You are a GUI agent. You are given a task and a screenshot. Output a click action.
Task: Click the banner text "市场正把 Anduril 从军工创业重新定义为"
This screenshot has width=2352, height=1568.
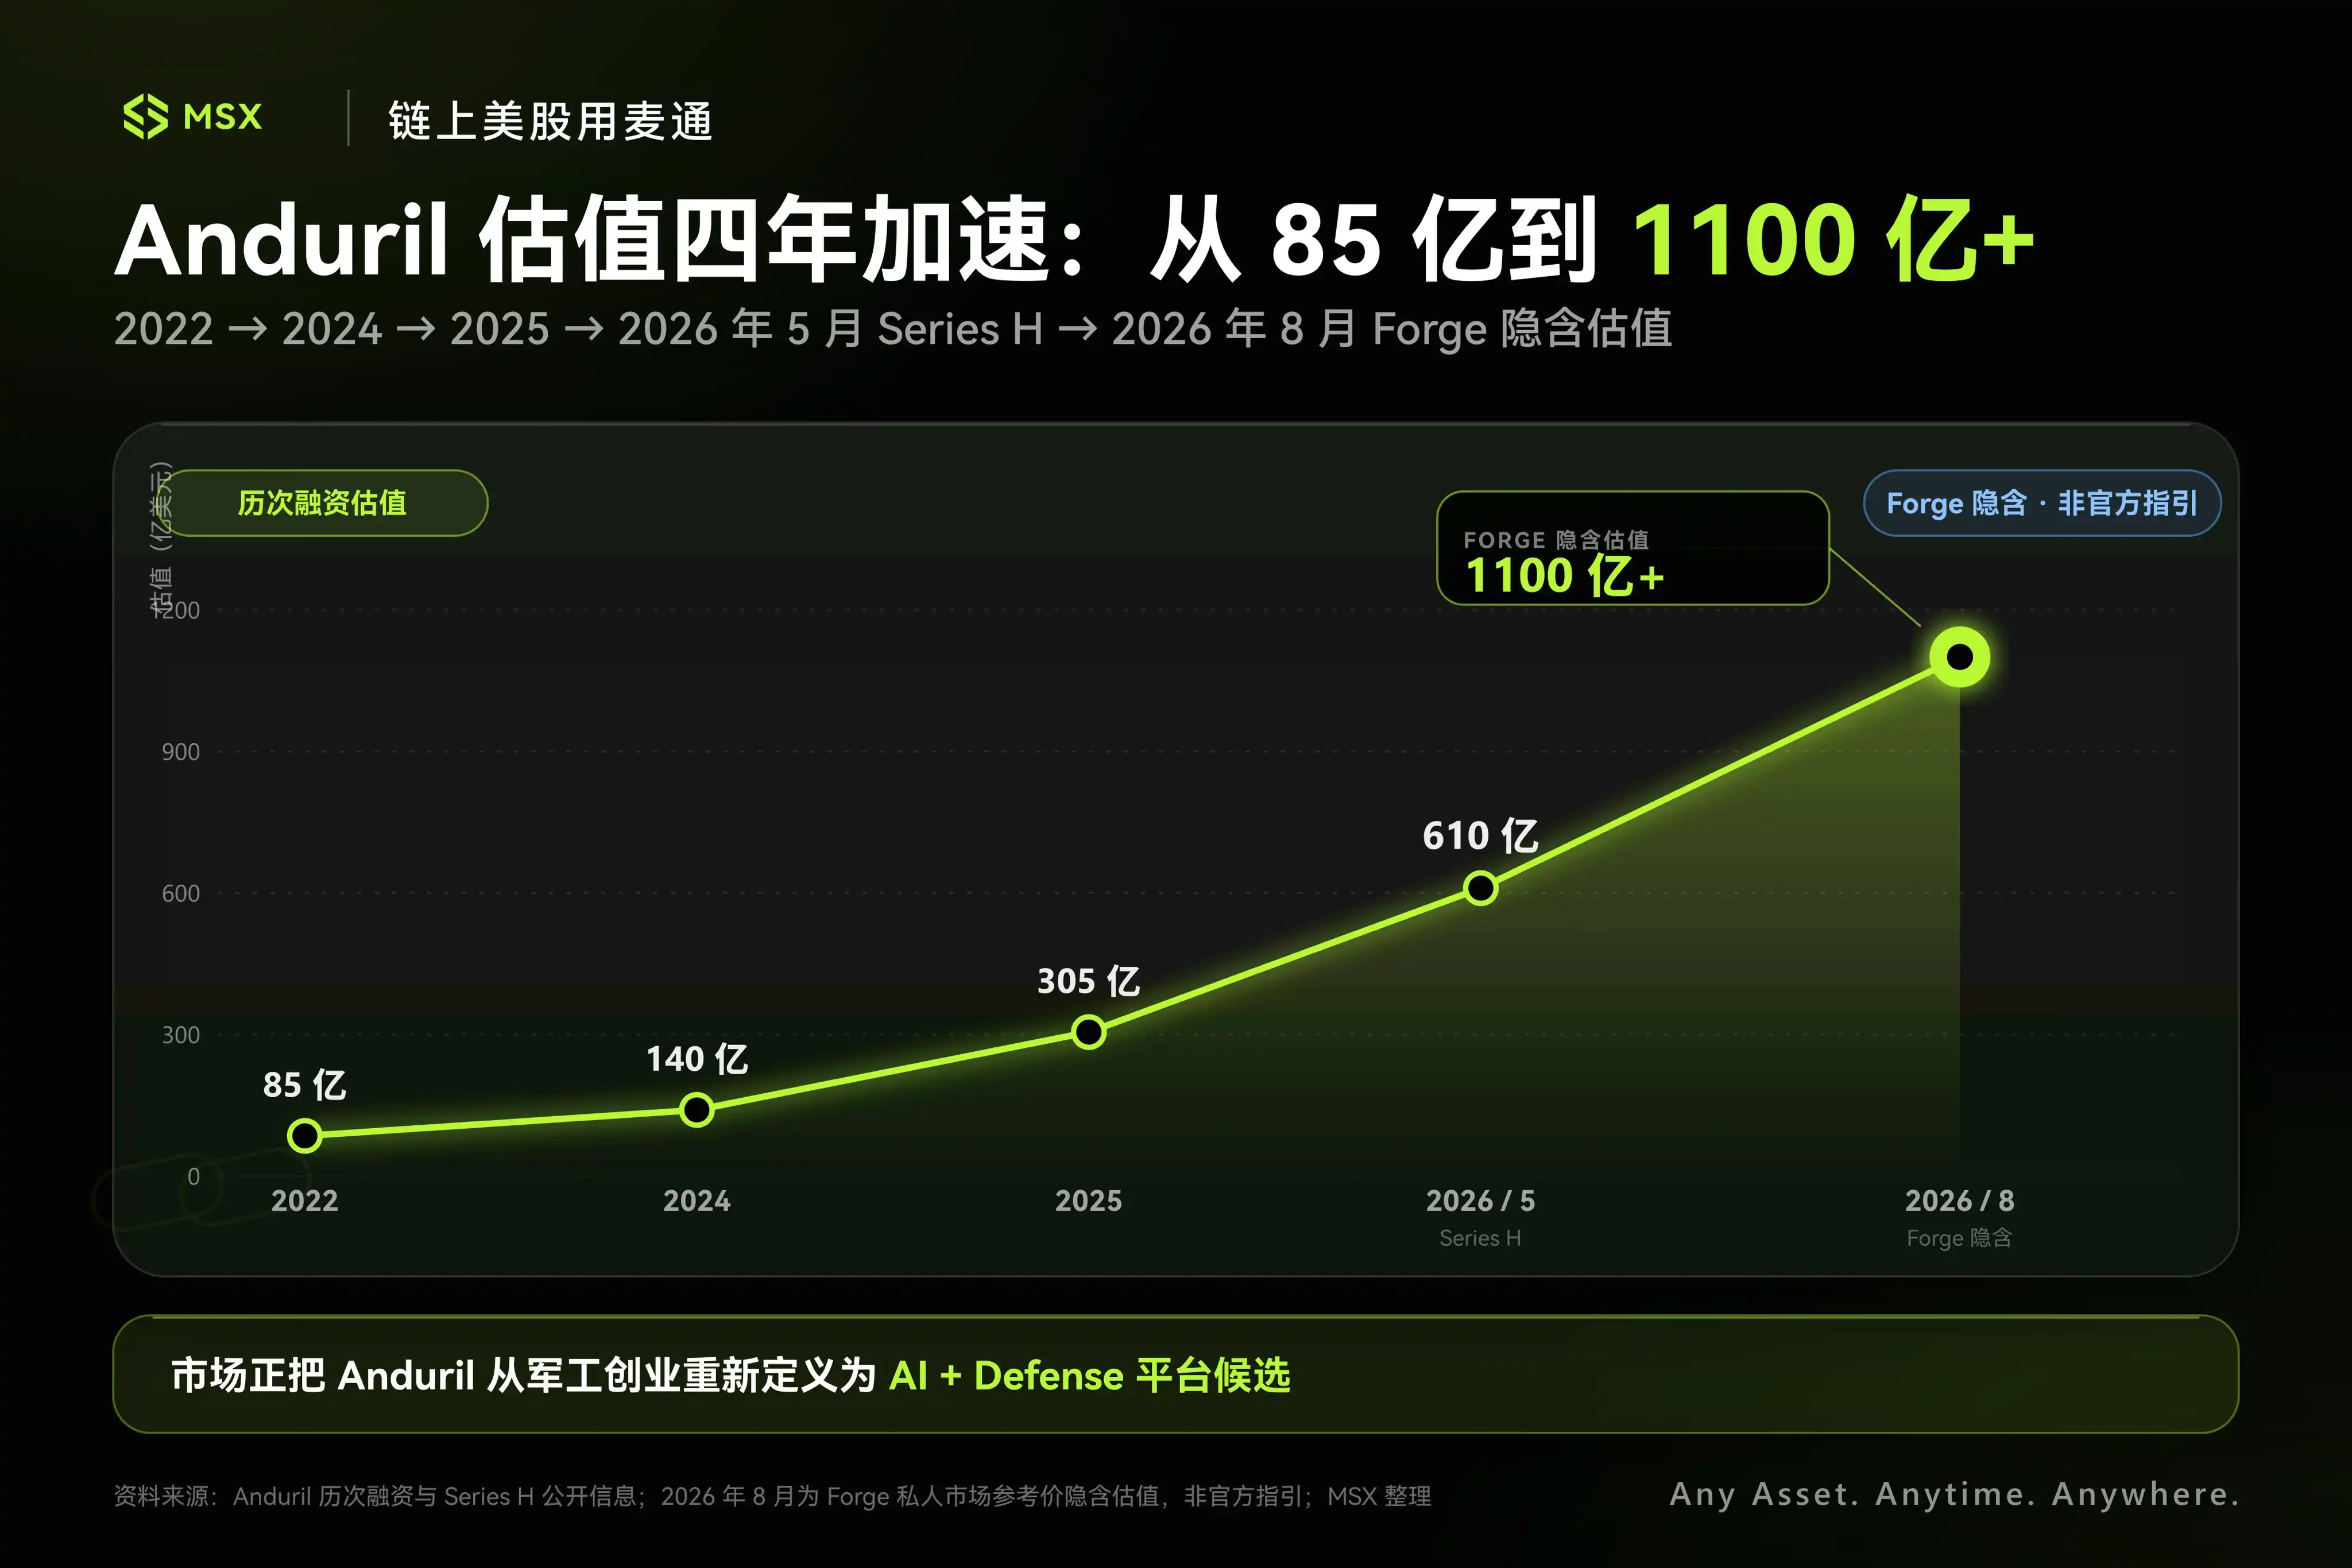[524, 1376]
